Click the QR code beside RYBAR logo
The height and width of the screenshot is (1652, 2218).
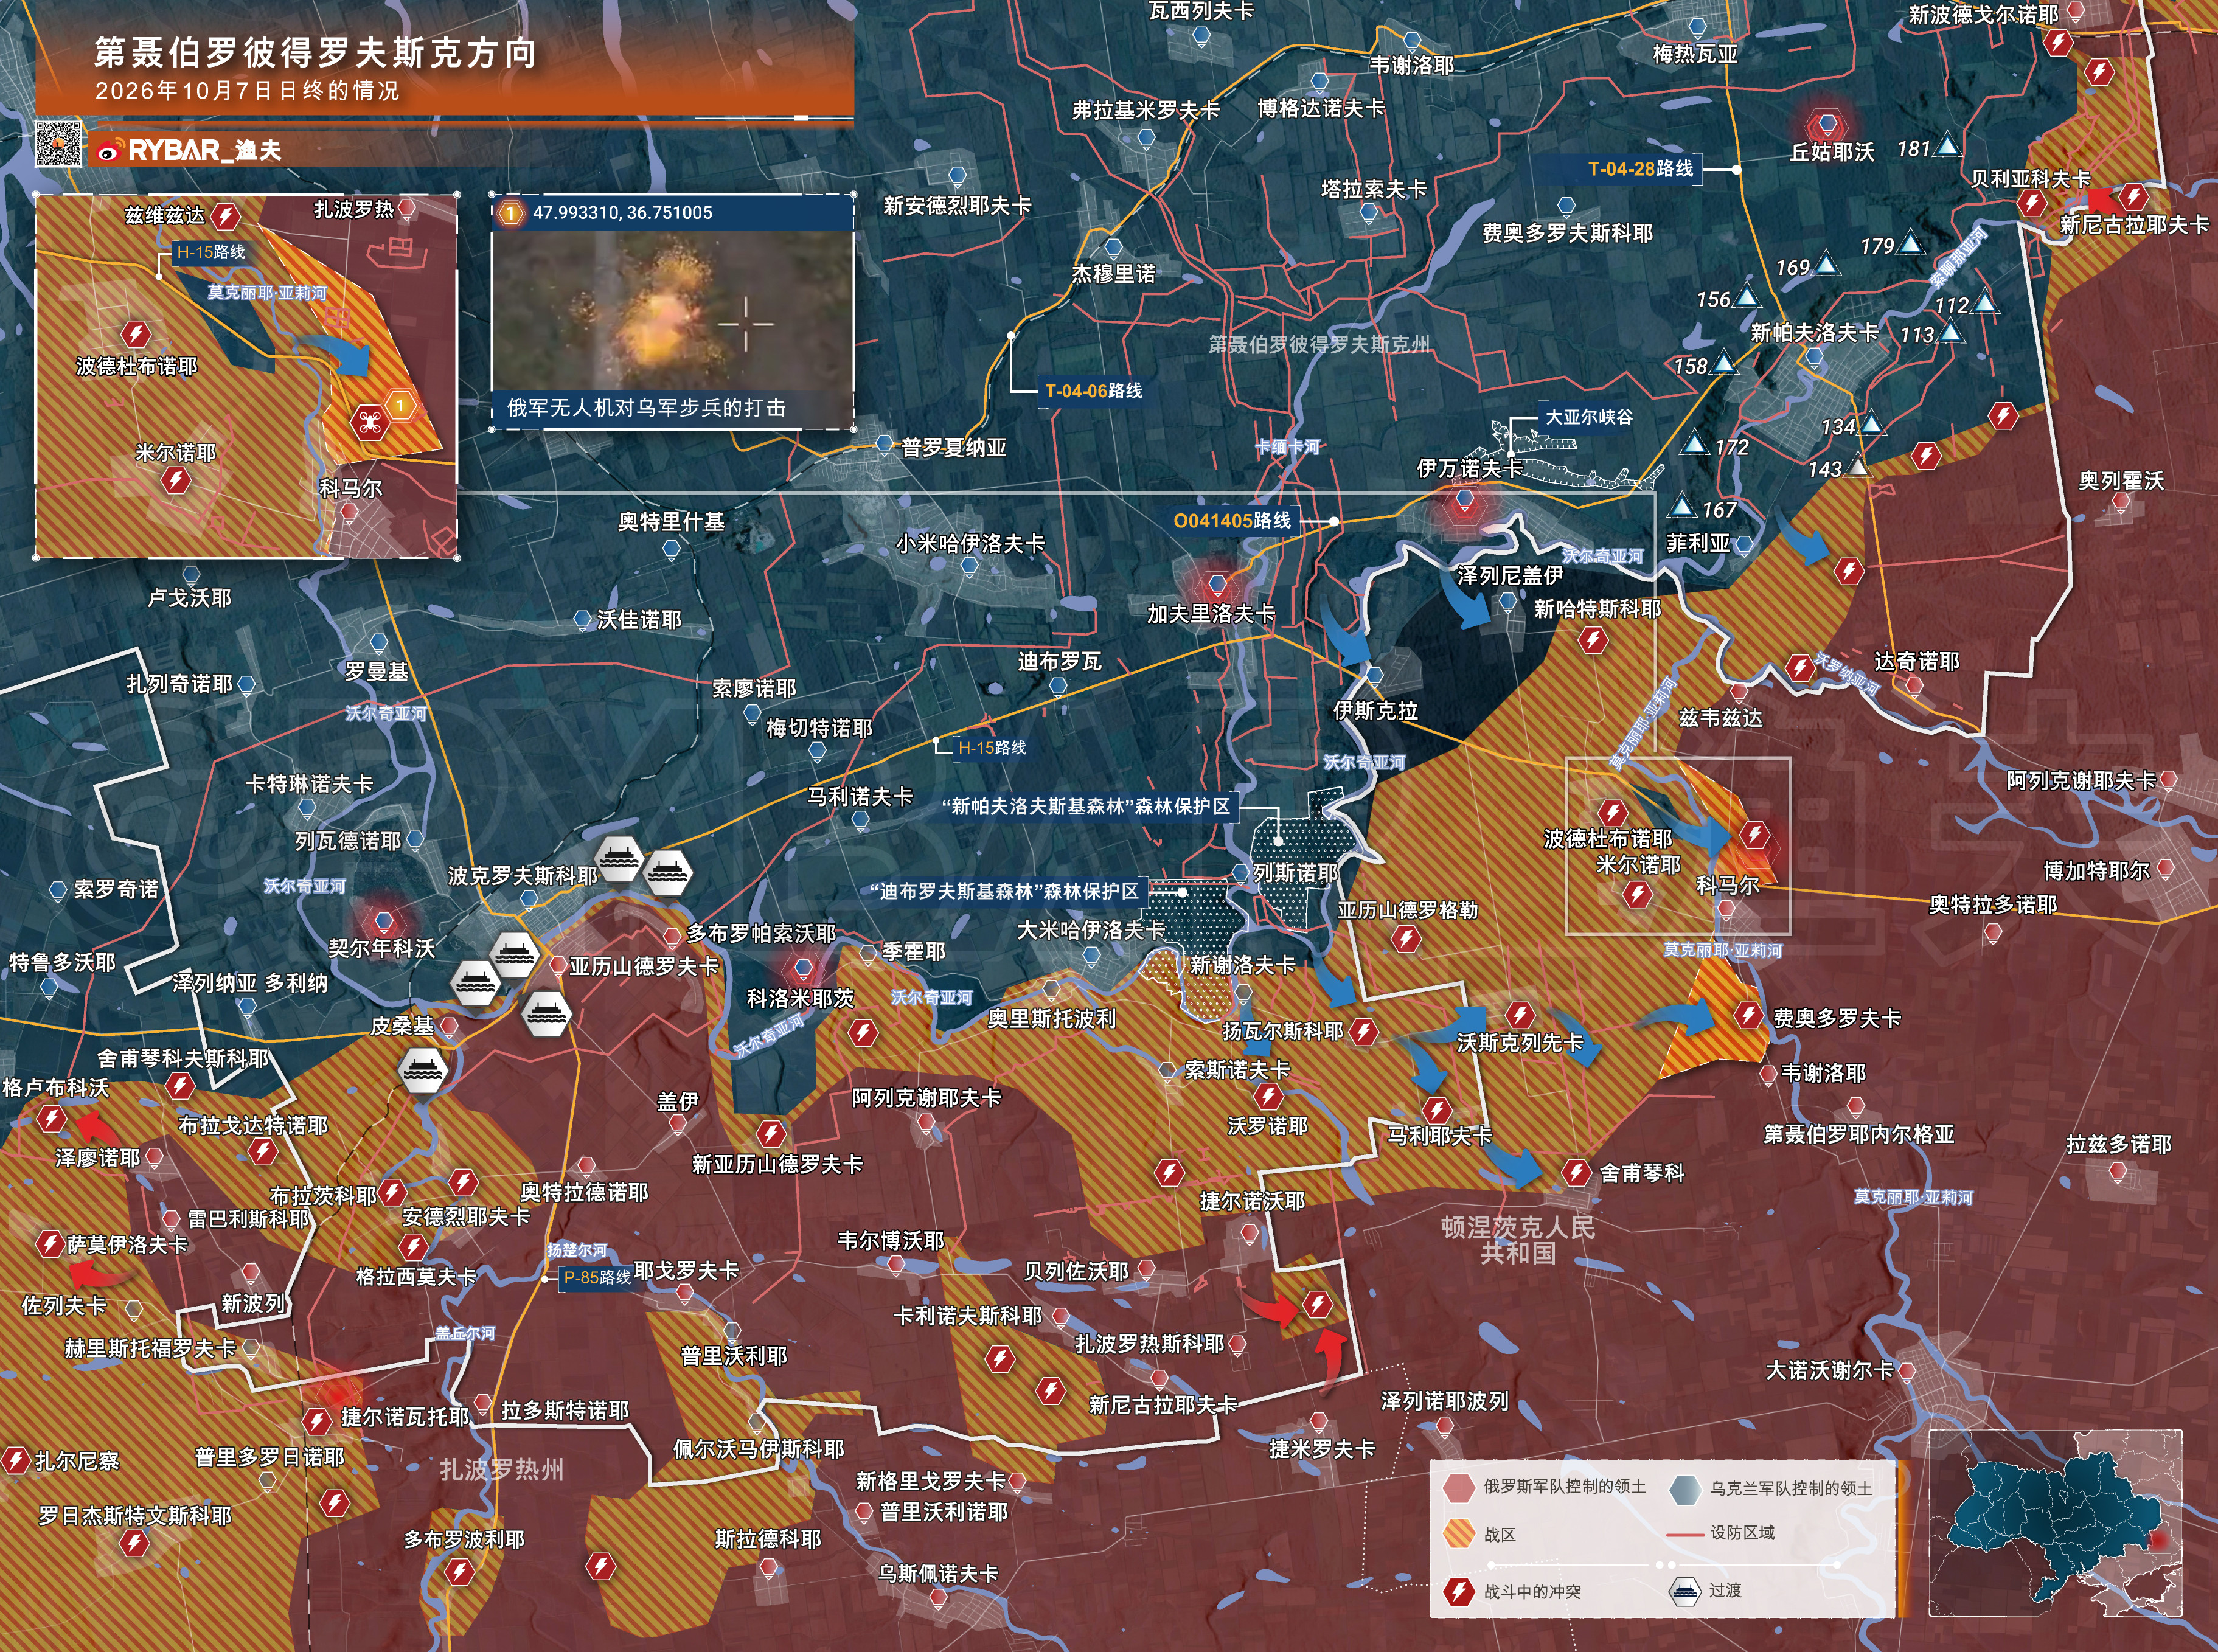(x=58, y=144)
